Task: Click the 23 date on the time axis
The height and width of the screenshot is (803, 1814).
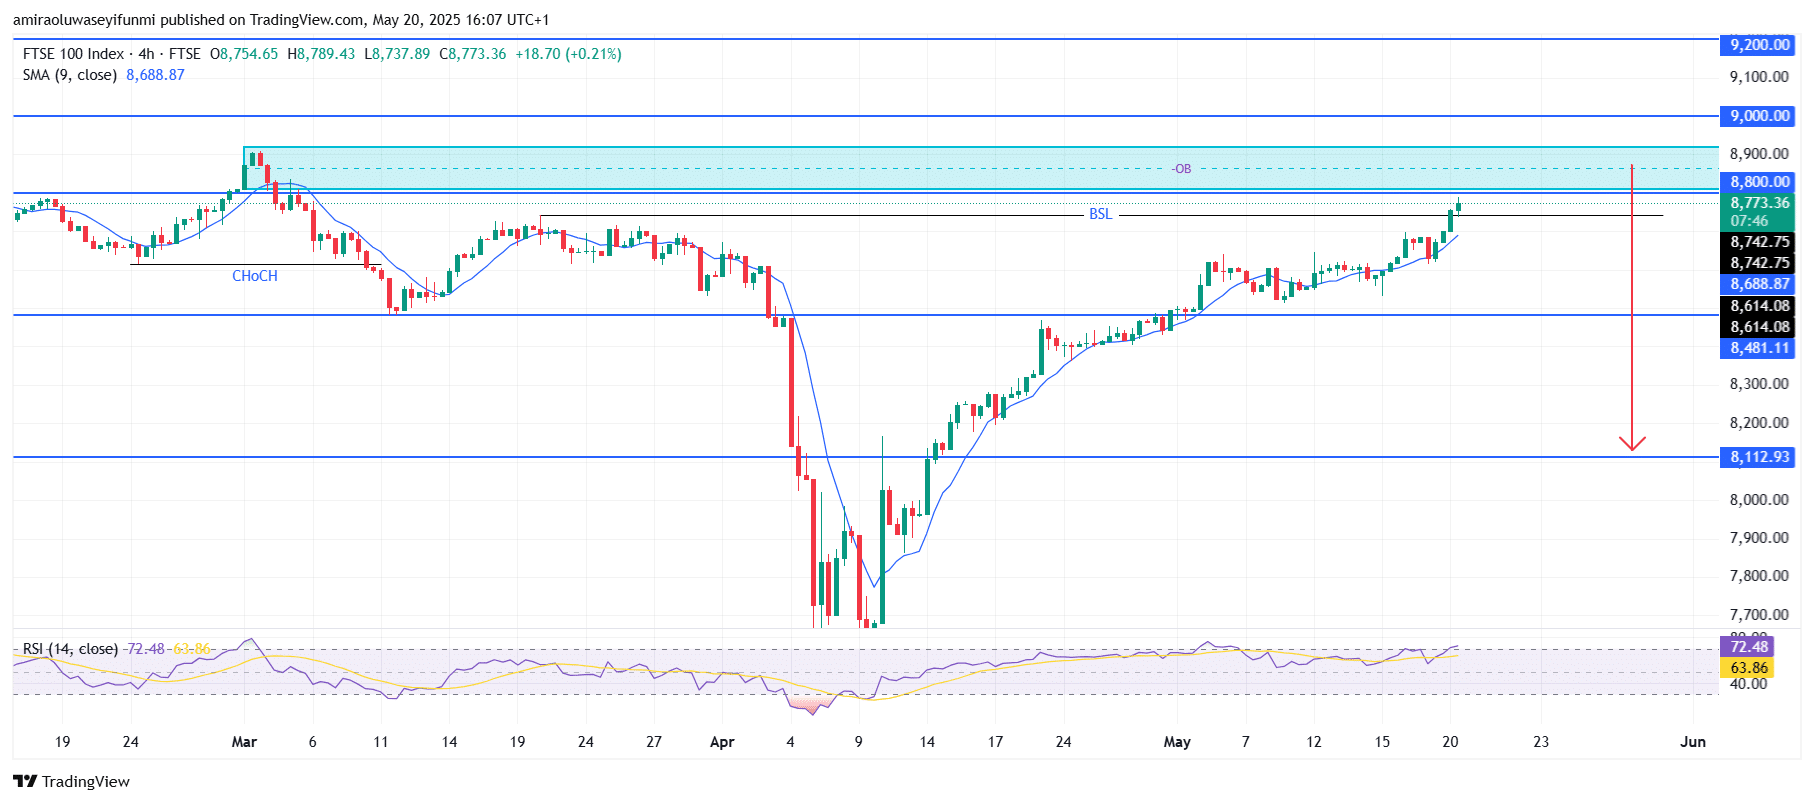Action: tap(1541, 742)
